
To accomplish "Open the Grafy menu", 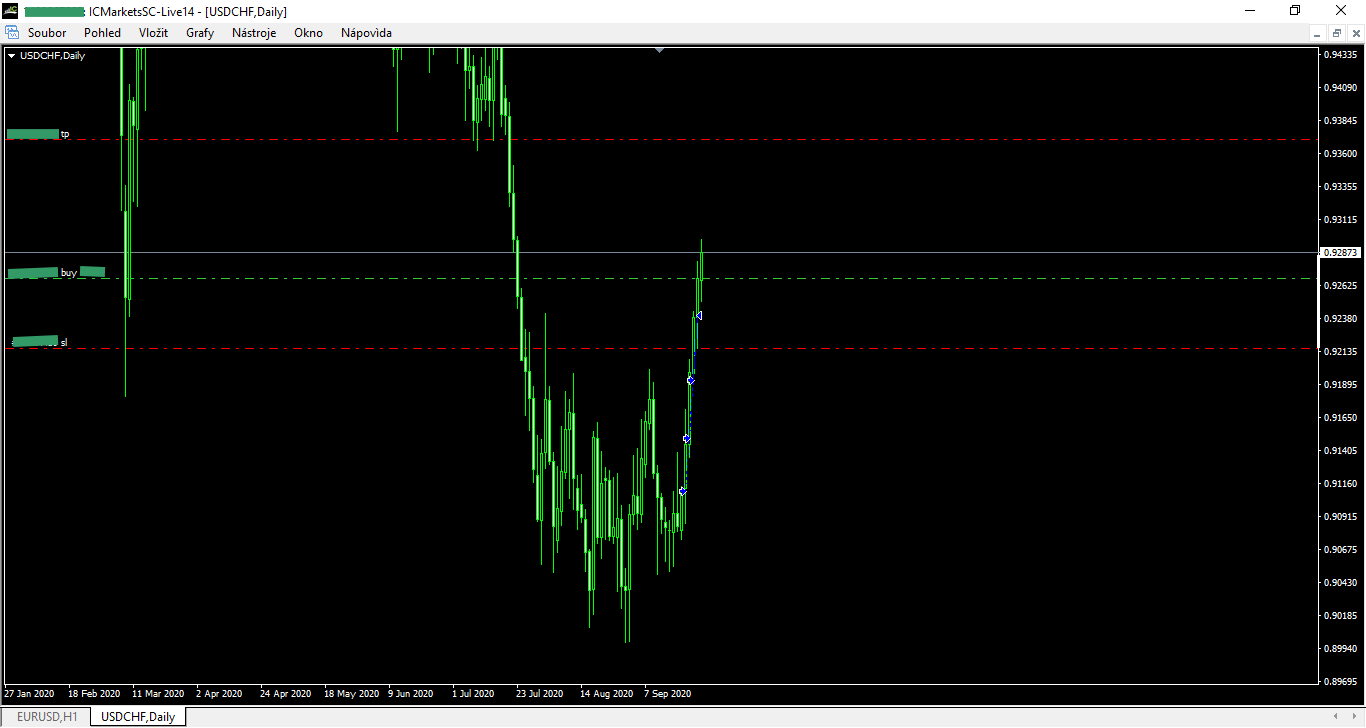I will (200, 33).
